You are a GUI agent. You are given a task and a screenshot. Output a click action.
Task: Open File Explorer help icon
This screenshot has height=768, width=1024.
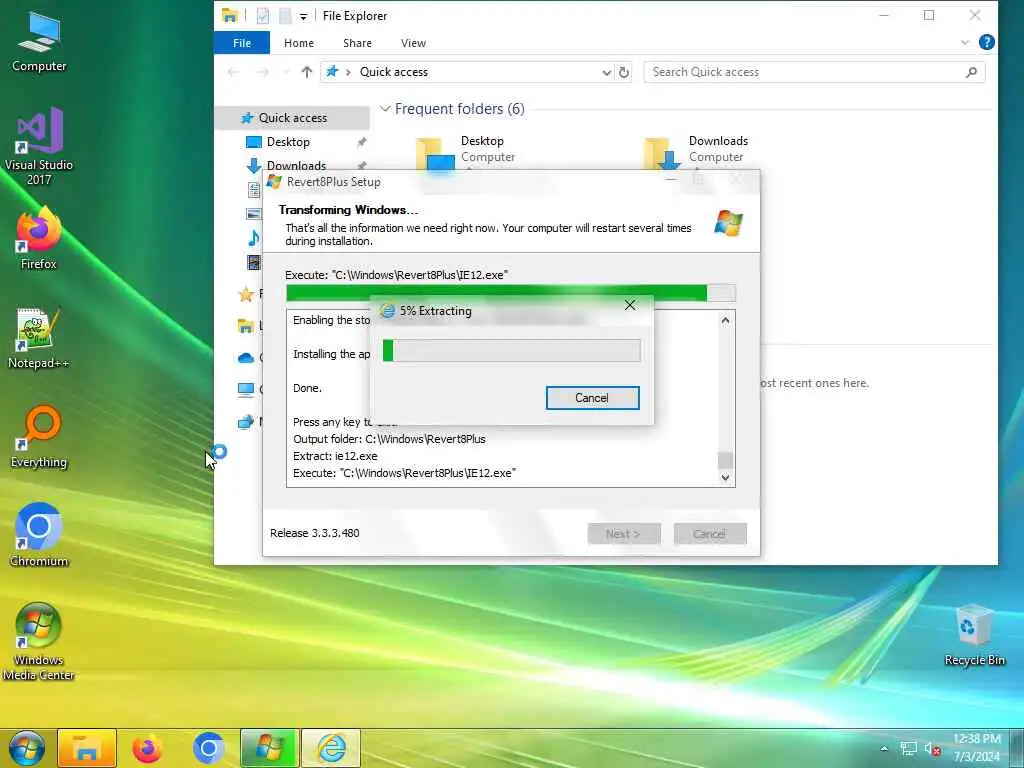pos(987,42)
